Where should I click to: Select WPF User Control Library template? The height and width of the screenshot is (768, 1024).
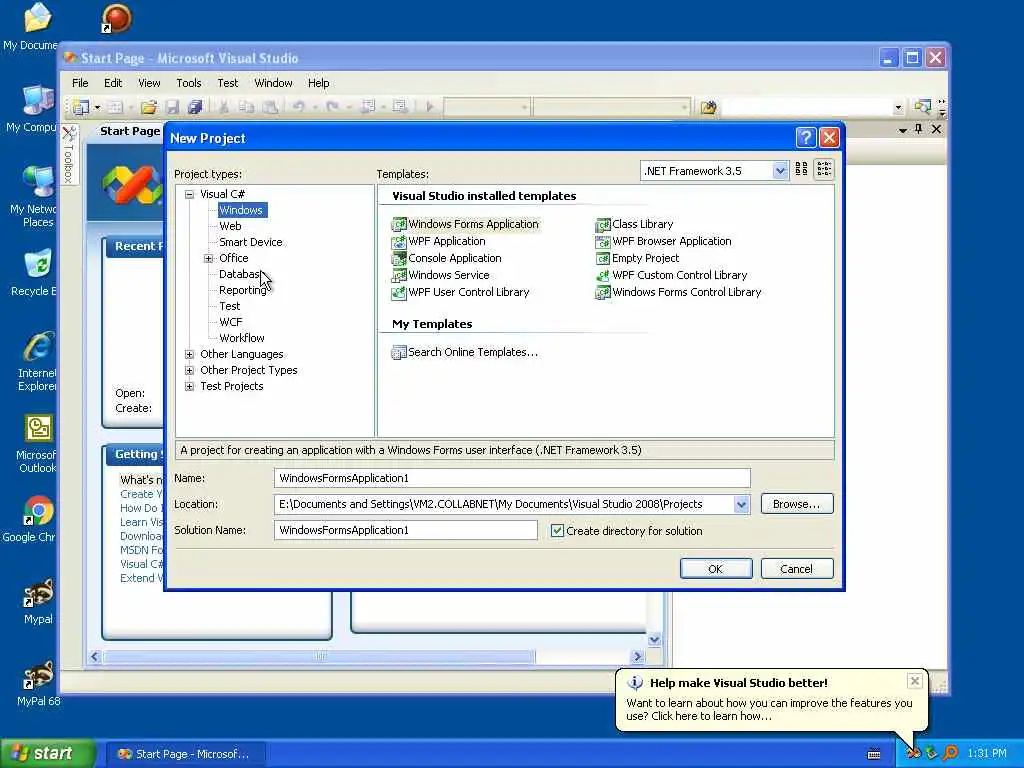pos(460,292)
